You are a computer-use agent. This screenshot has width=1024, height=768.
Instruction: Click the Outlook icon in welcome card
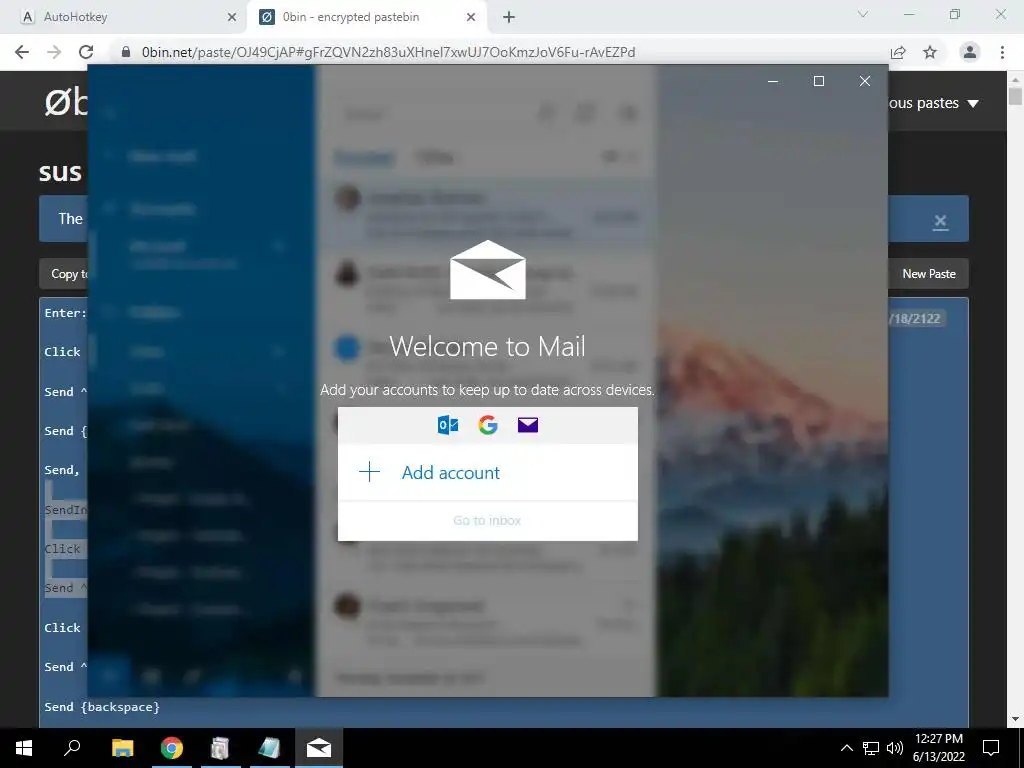[448, 425]
